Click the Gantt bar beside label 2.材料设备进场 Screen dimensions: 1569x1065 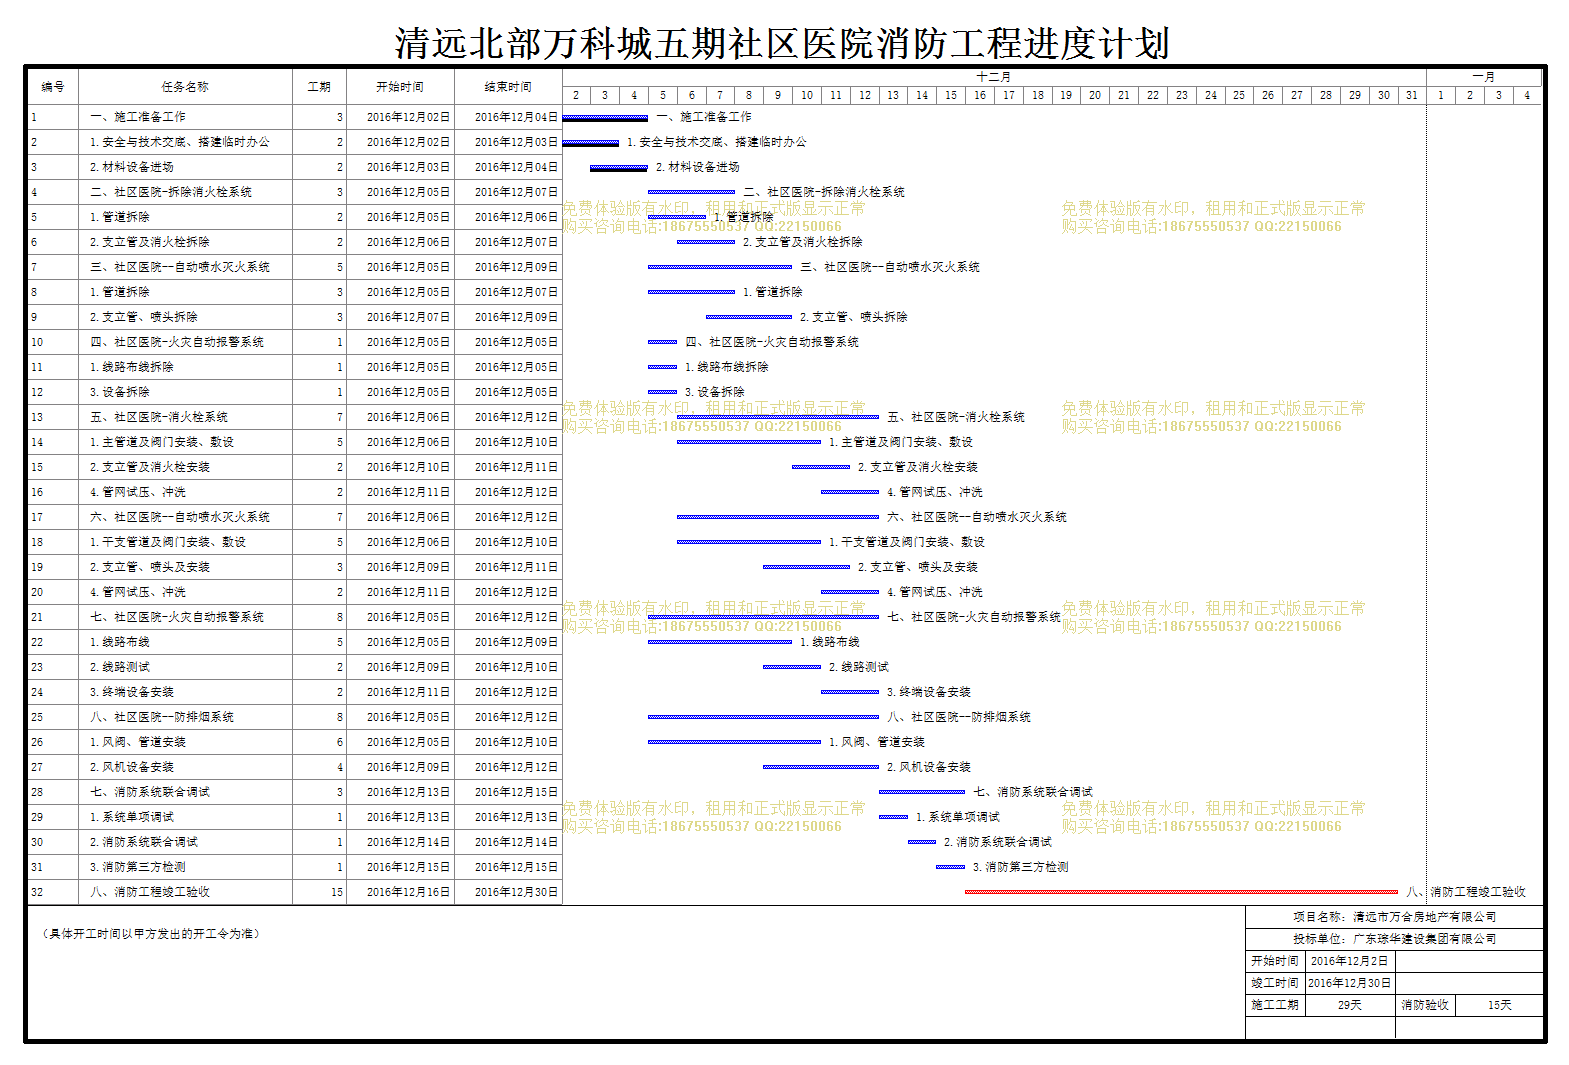point(619,168)
